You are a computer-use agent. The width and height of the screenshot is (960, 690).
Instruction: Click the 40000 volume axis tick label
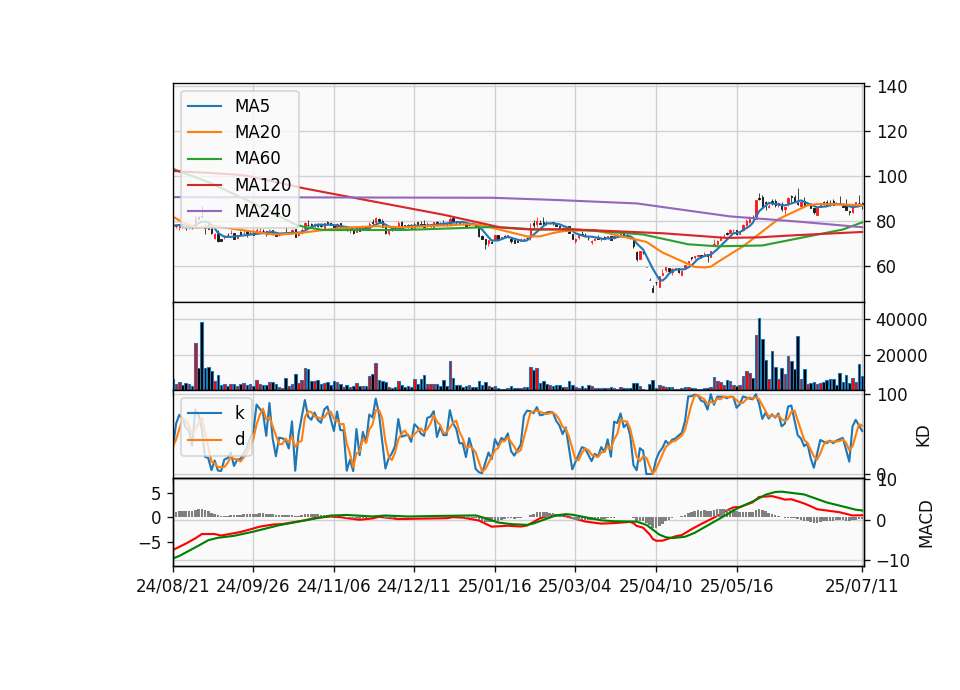[902, 320]
